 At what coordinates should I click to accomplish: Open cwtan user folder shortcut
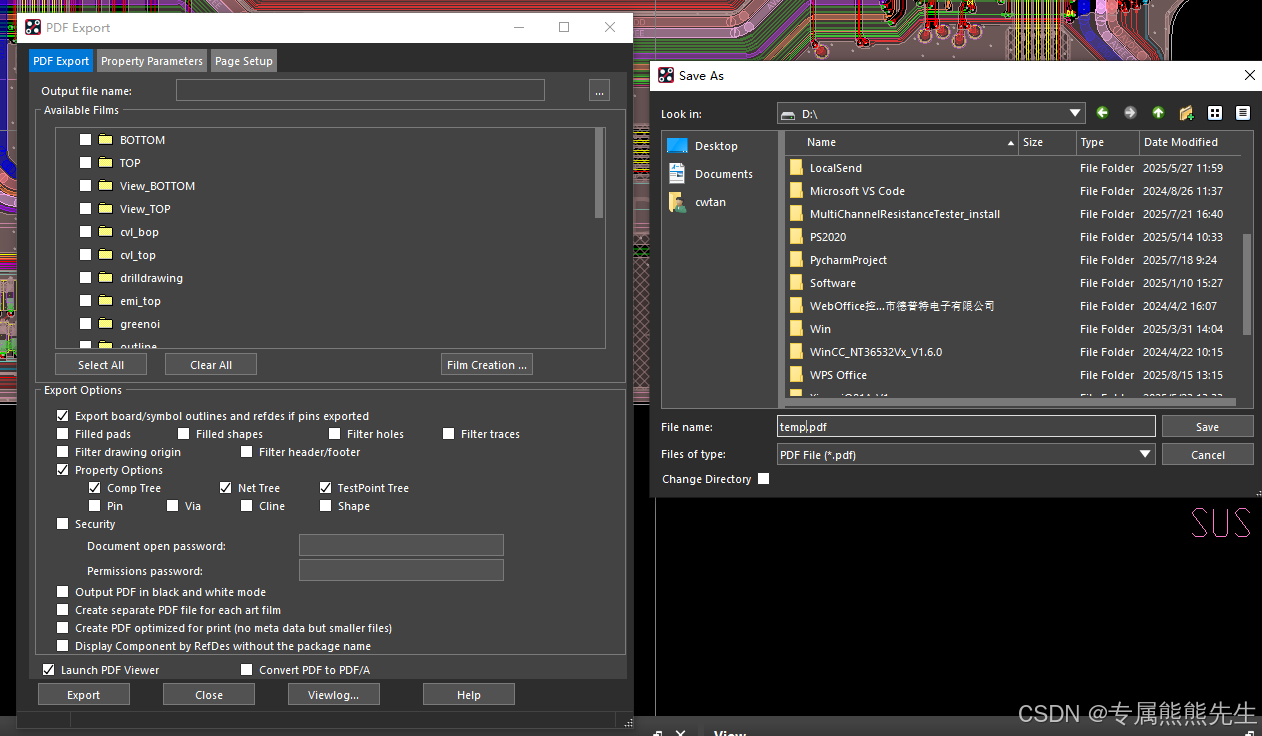click(698, 202)
